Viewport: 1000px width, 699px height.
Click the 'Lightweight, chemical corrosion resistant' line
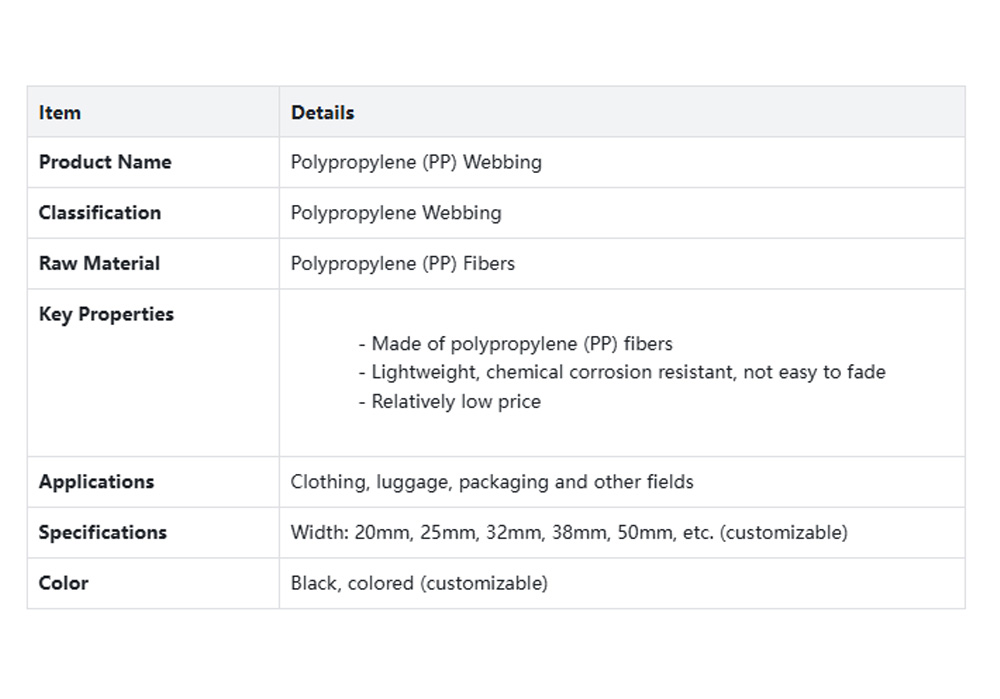pyautogui.click(x=621, y=373)
